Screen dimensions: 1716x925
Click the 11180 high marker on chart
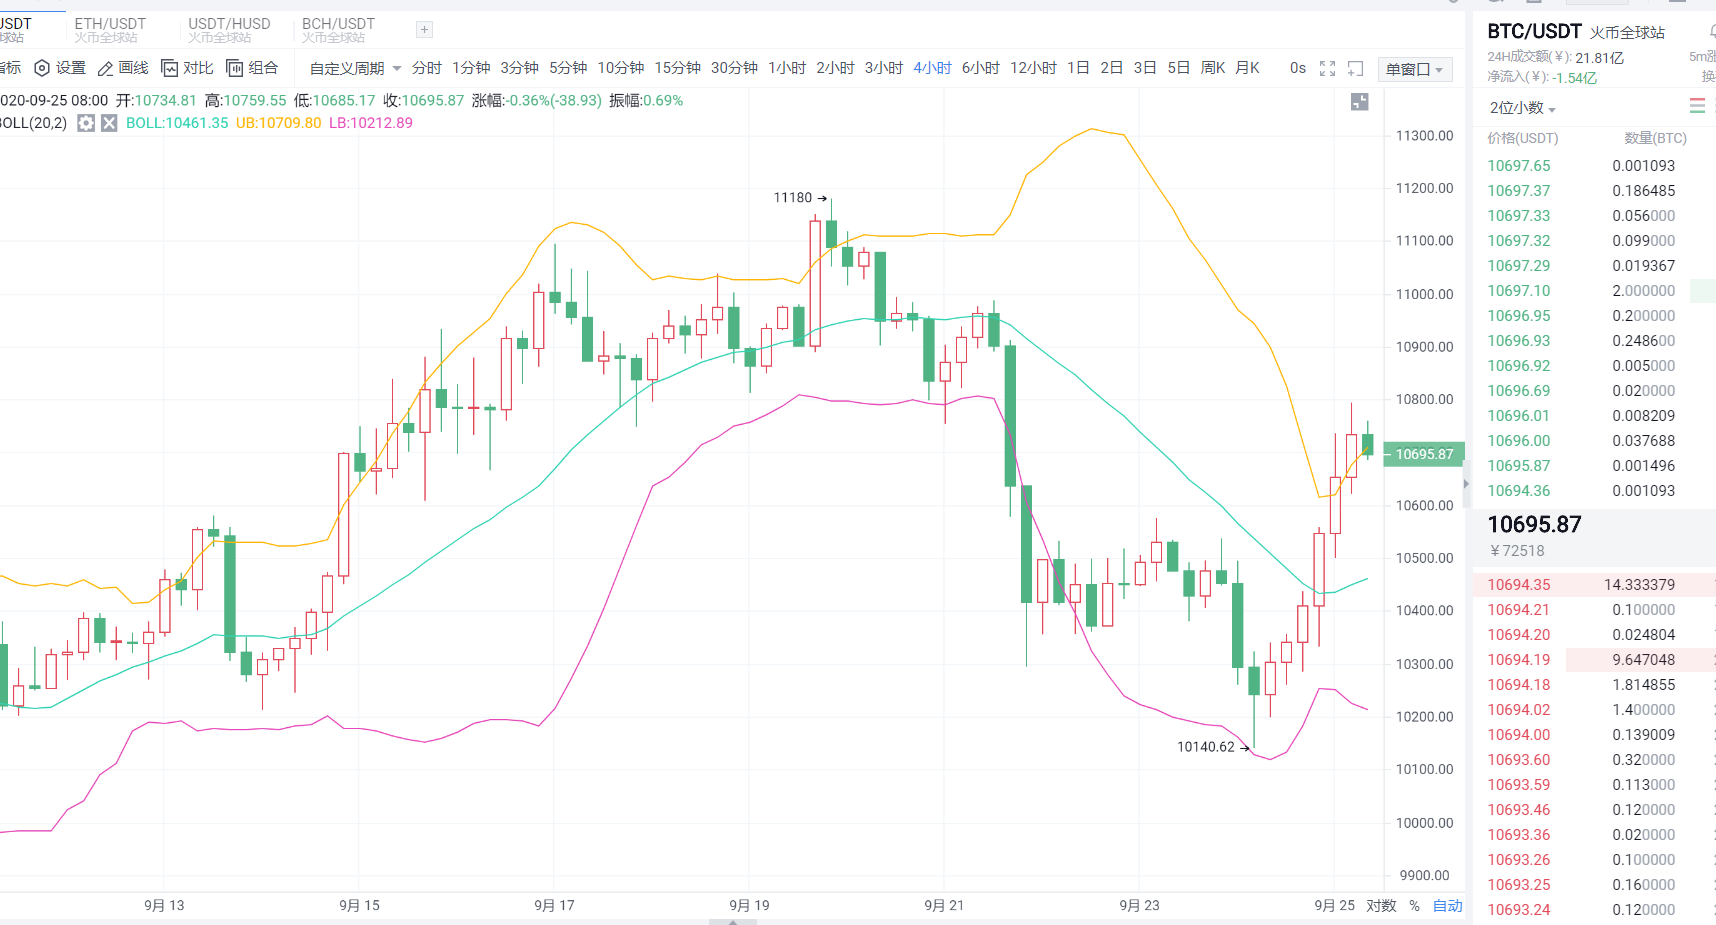800,198
